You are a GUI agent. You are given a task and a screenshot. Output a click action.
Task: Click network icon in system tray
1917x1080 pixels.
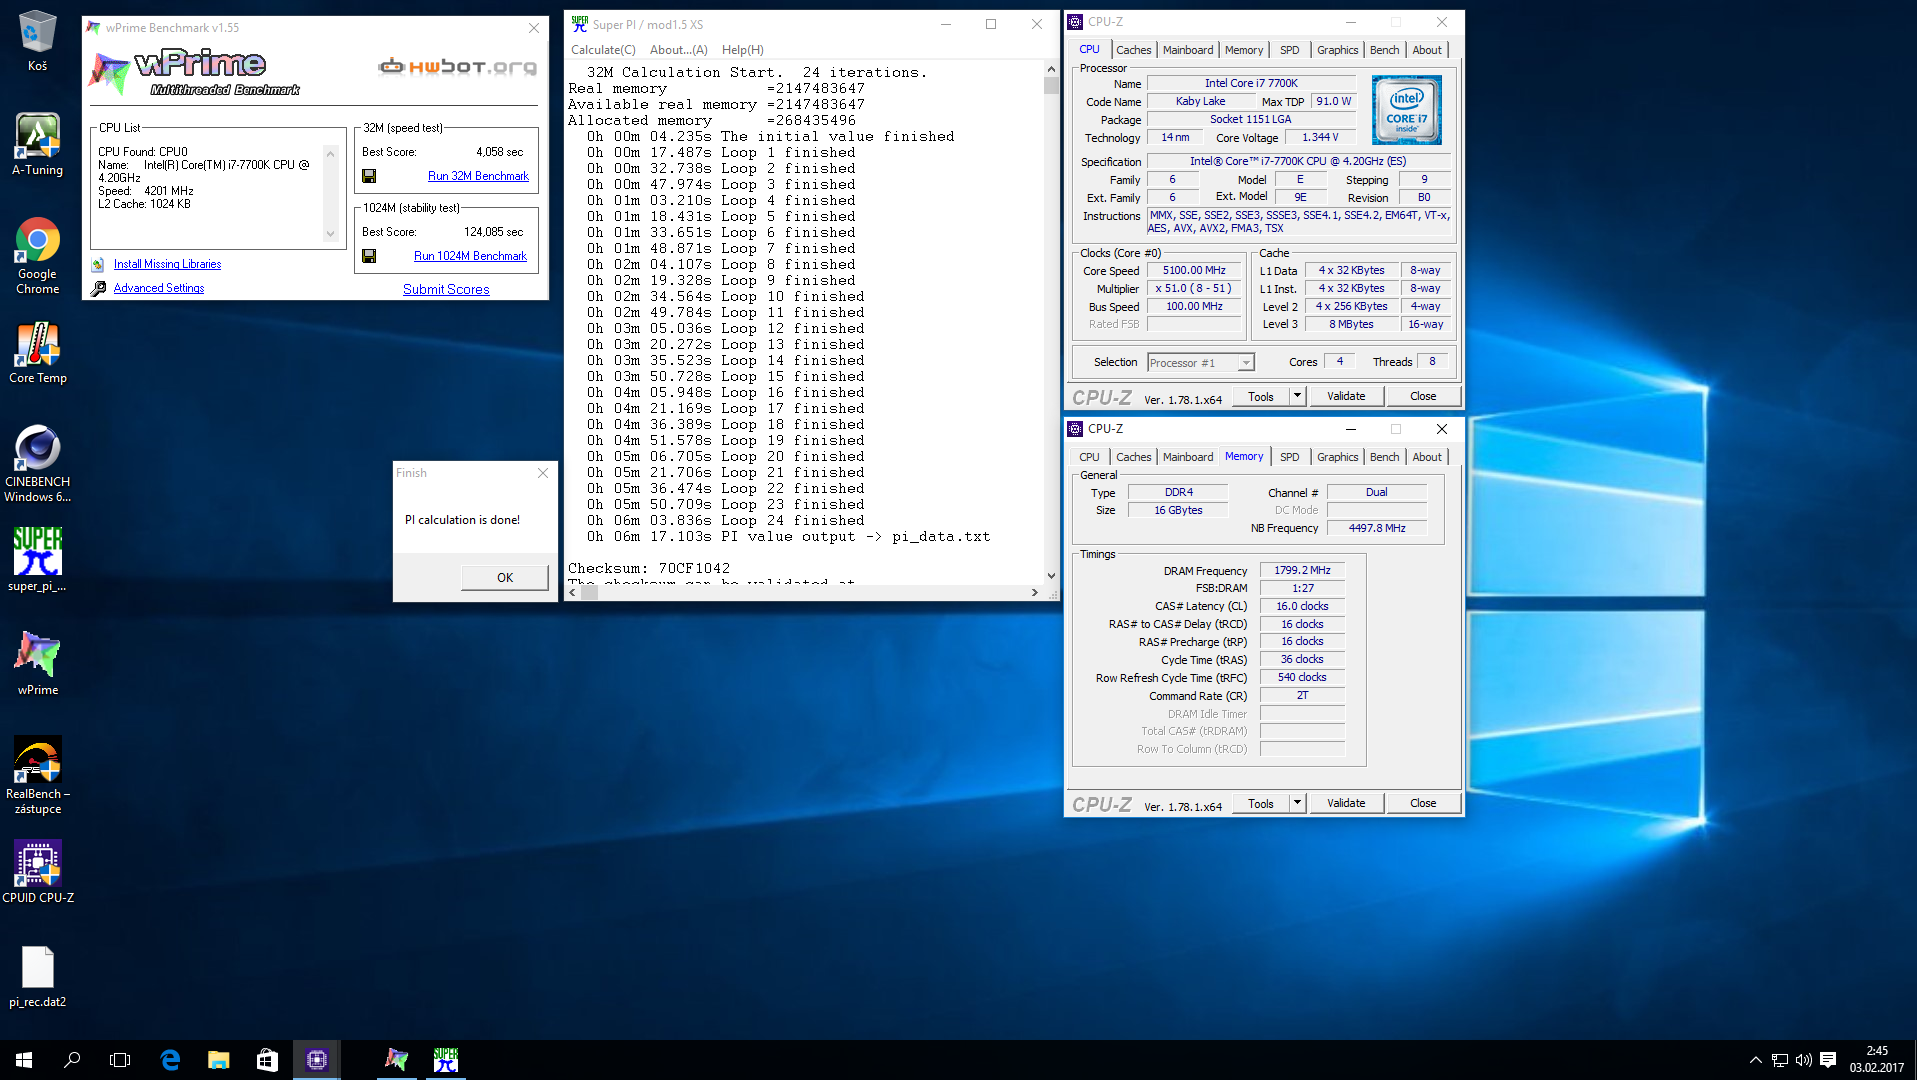click(x=1780, y=1060)
